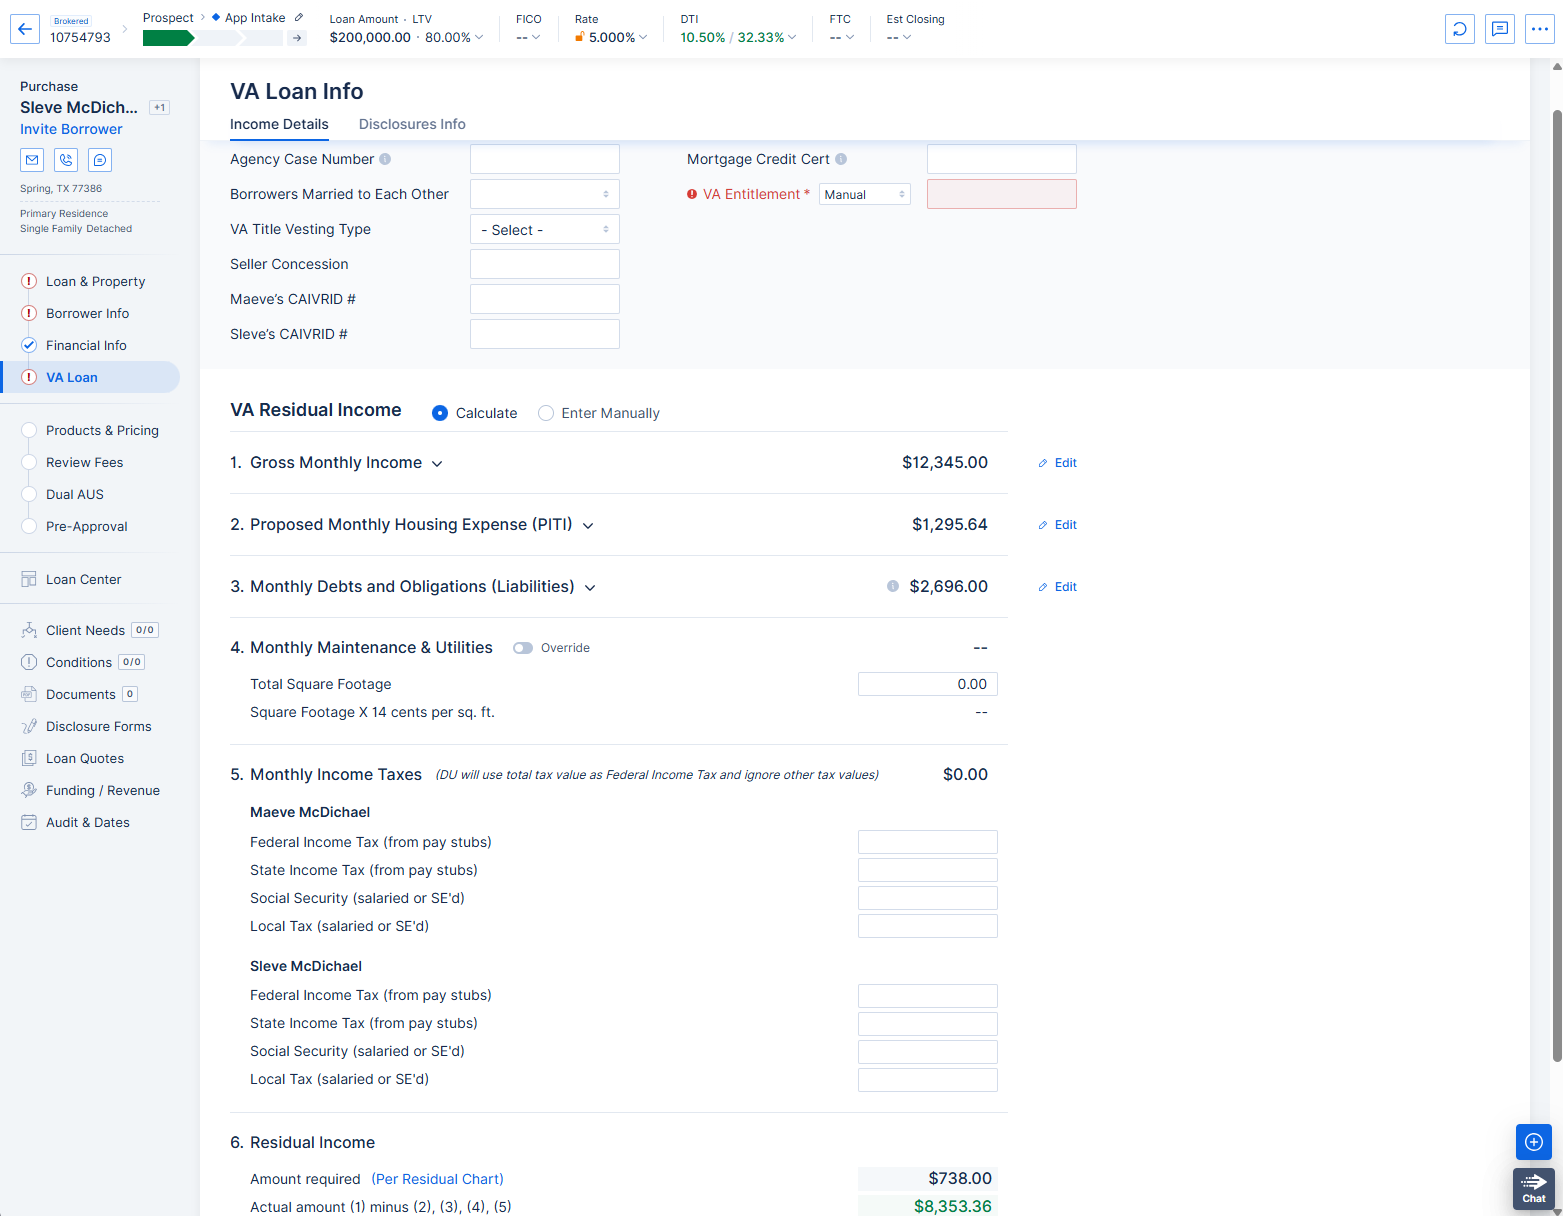This screenshot has width=1563, height=1216.
Task: Open Loan Center from sidebar
Action: tap(83, 579)
